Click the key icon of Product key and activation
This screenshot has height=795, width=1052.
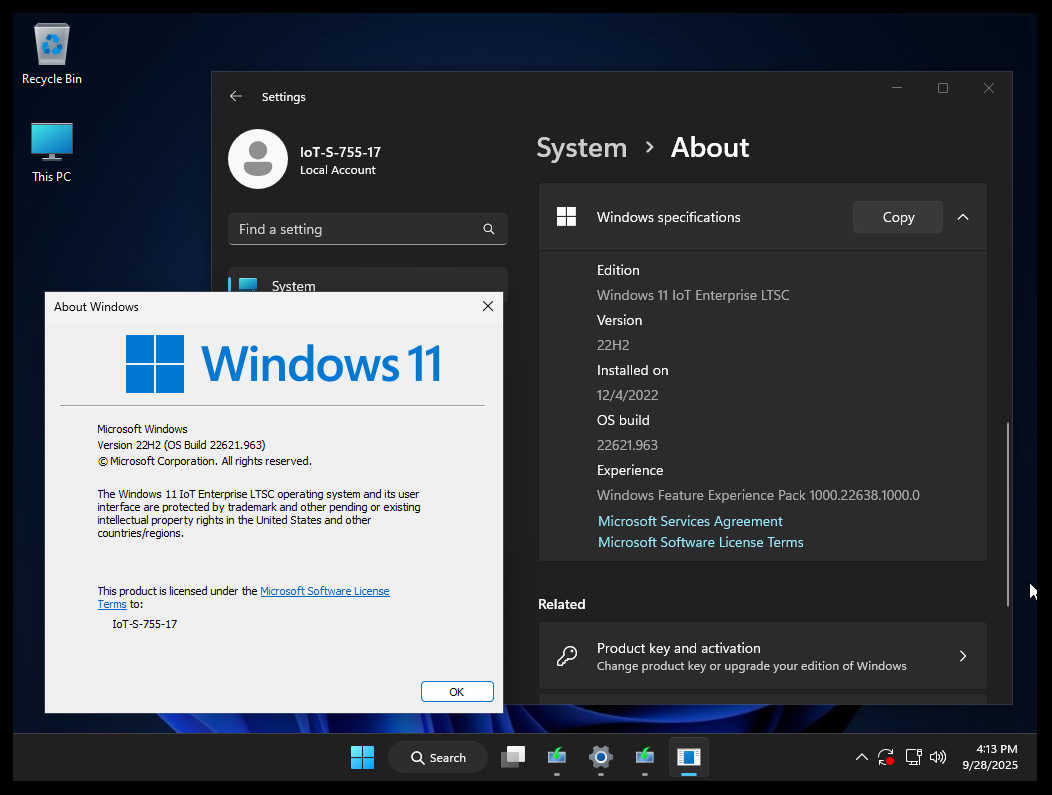pyautogui.click(x=567, y=655)
